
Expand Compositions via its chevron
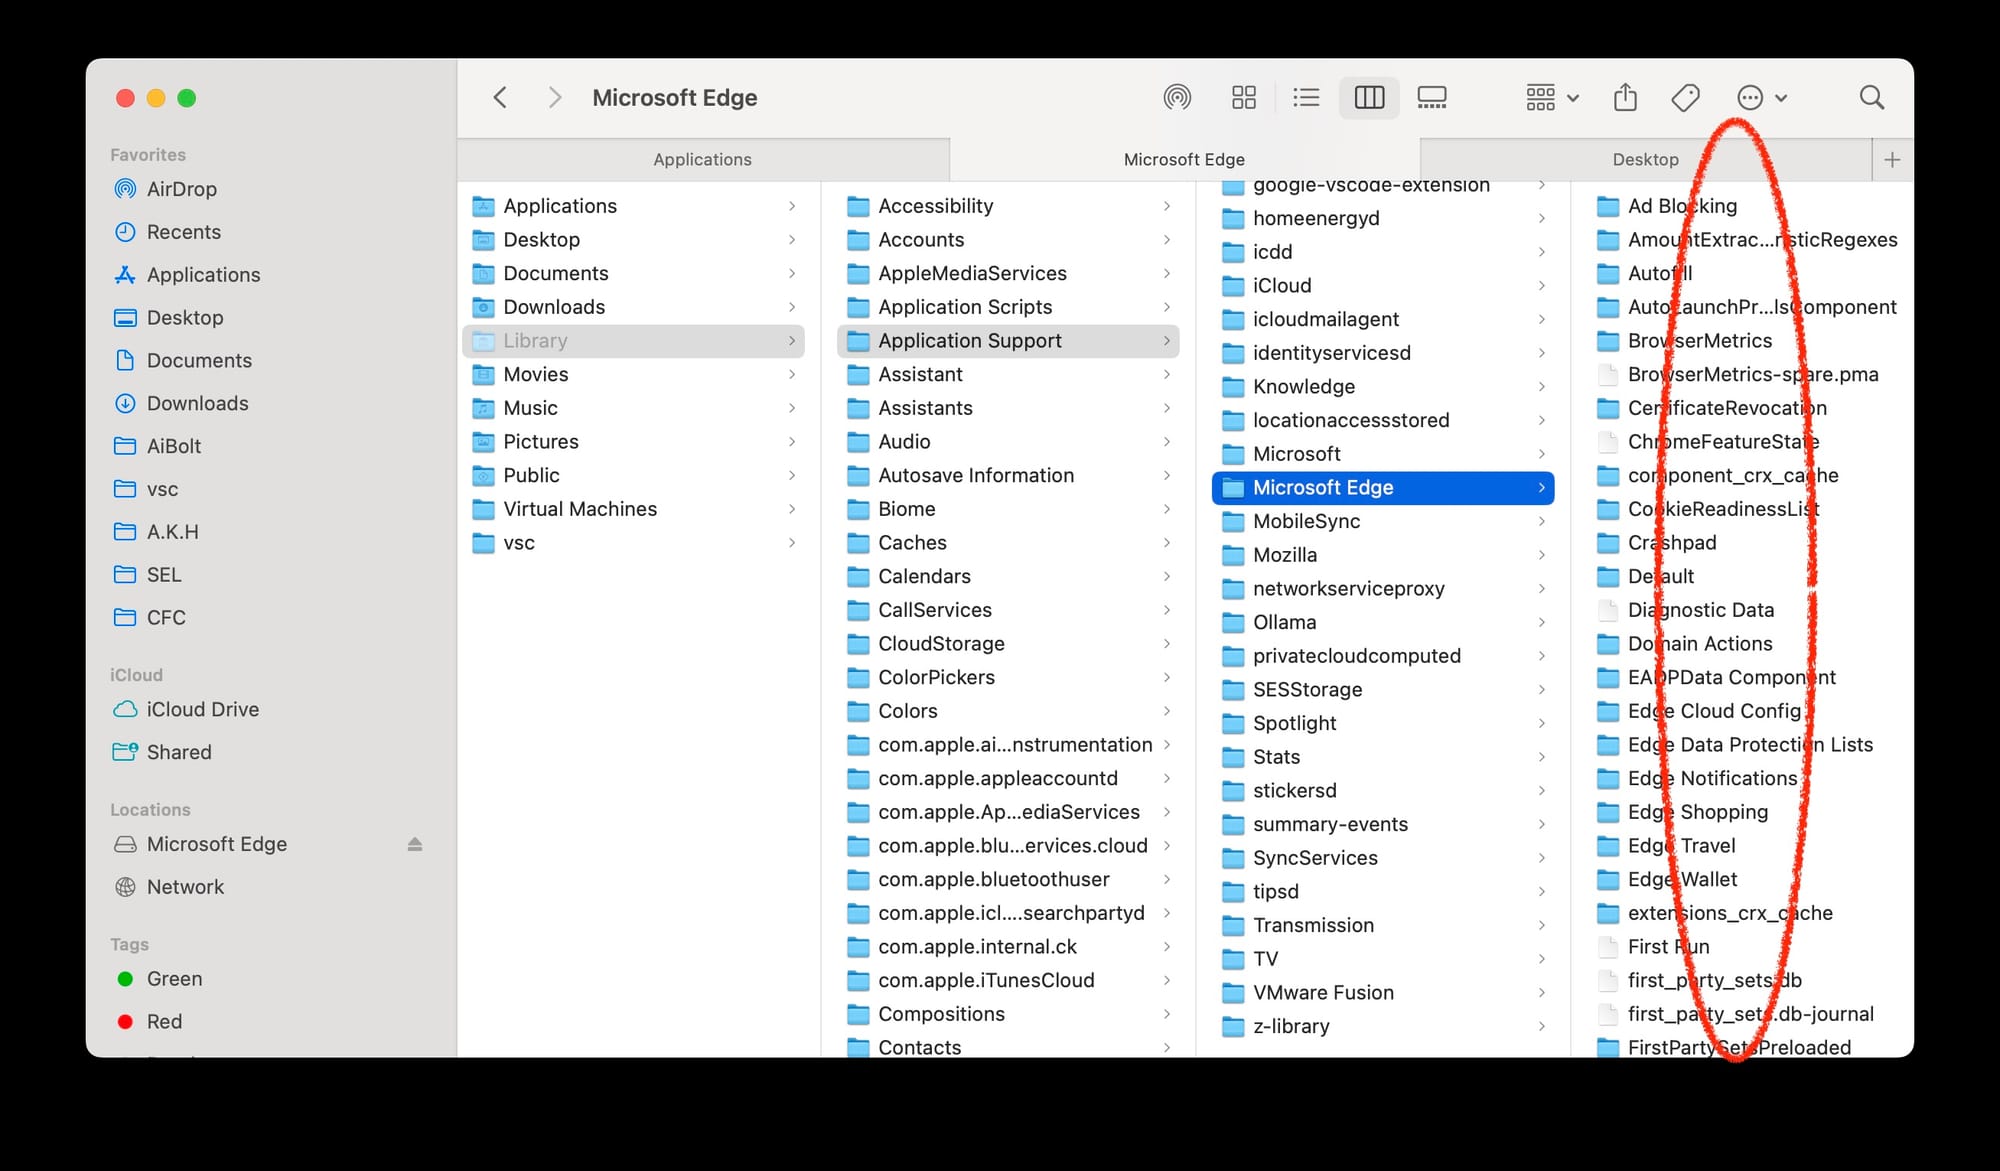pos(1166,1014)
